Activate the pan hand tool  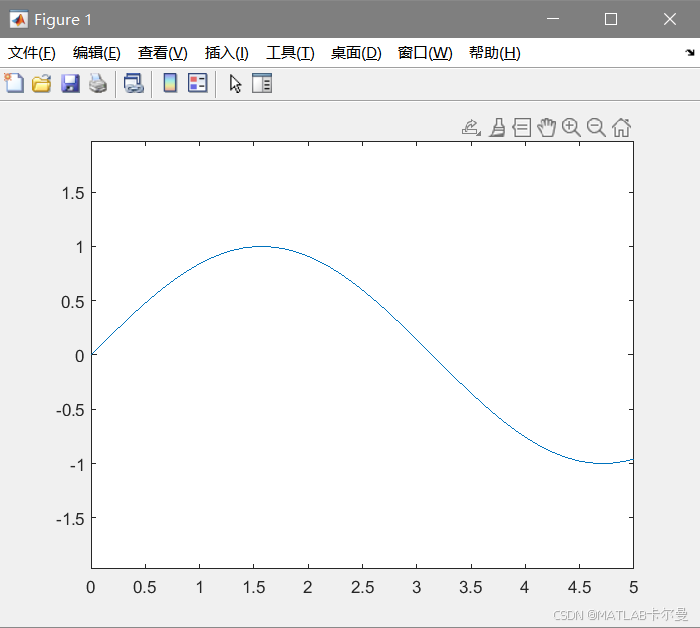[546, 128]
